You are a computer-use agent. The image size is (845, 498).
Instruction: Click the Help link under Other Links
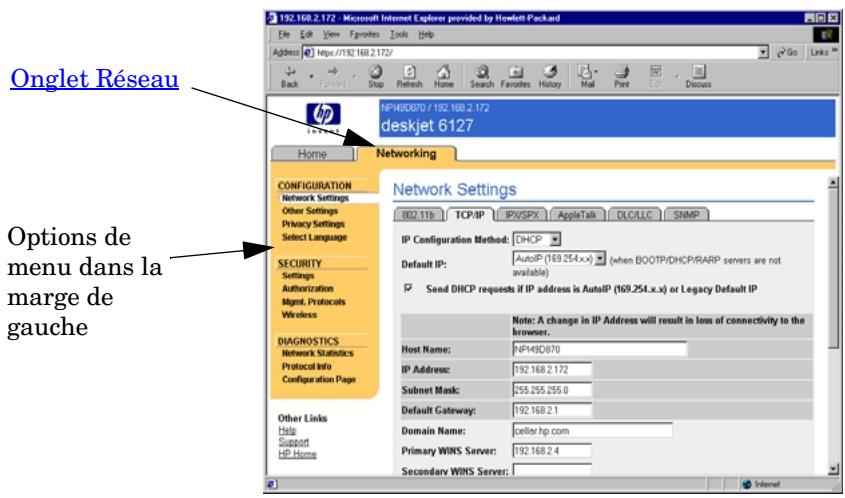287,431
